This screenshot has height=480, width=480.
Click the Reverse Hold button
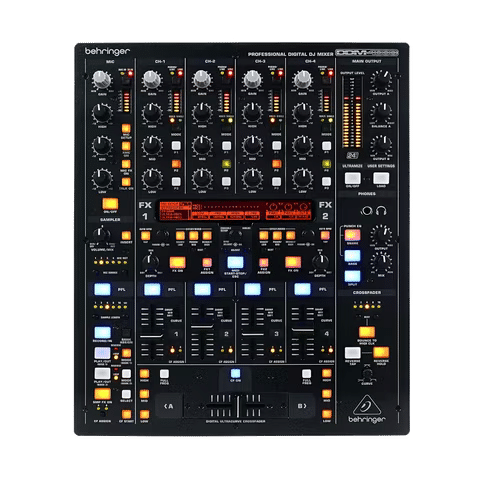click(381, 353)
